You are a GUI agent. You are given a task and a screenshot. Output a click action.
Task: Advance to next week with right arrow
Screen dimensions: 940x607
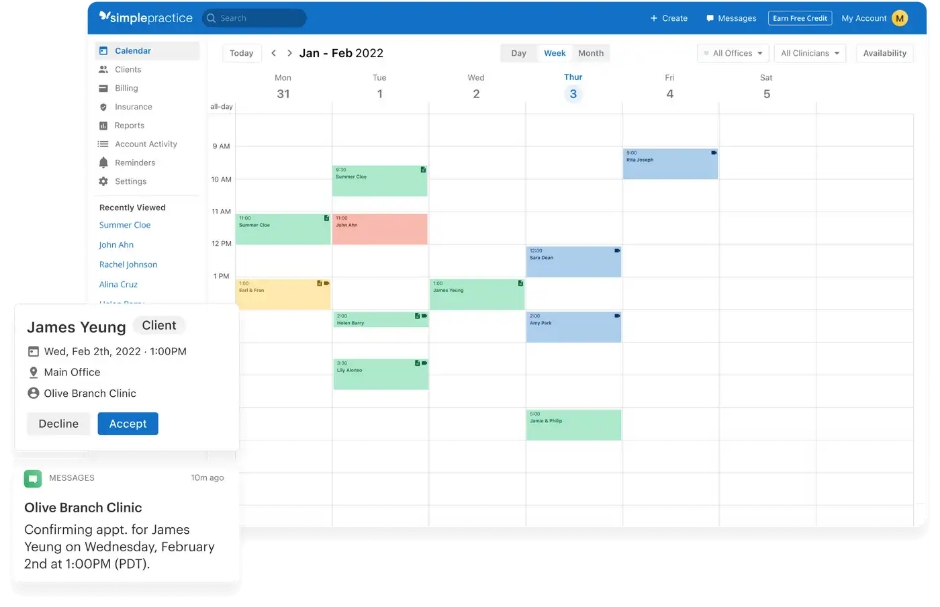click(290, 53)
